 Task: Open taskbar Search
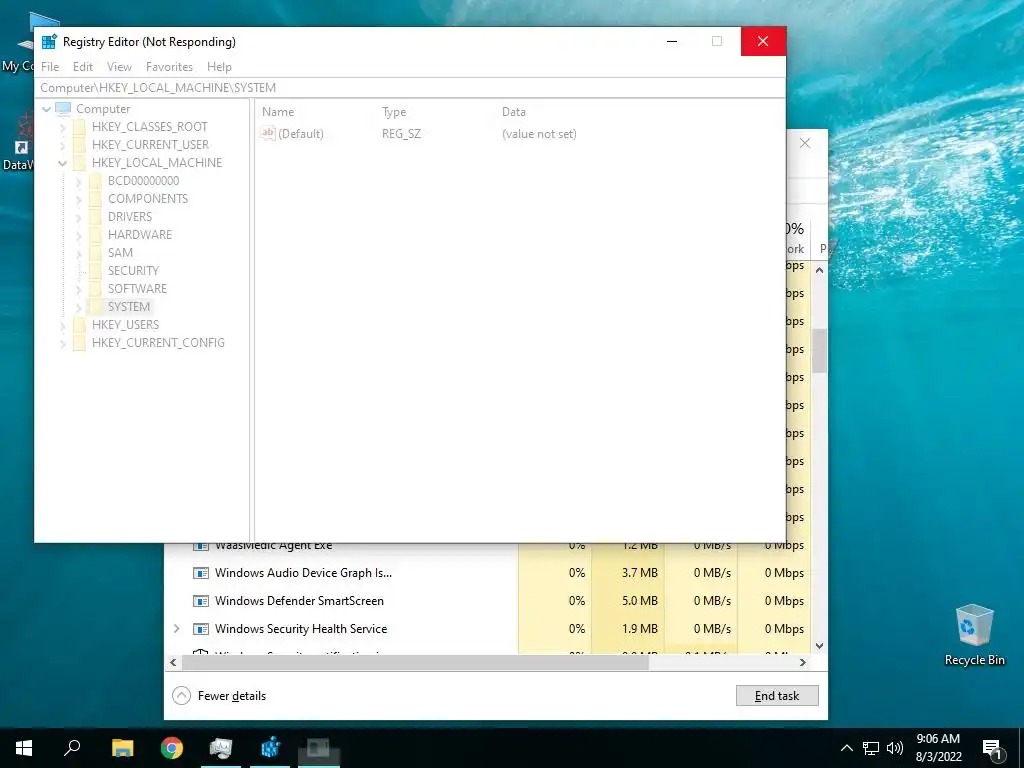coord(72,748)
